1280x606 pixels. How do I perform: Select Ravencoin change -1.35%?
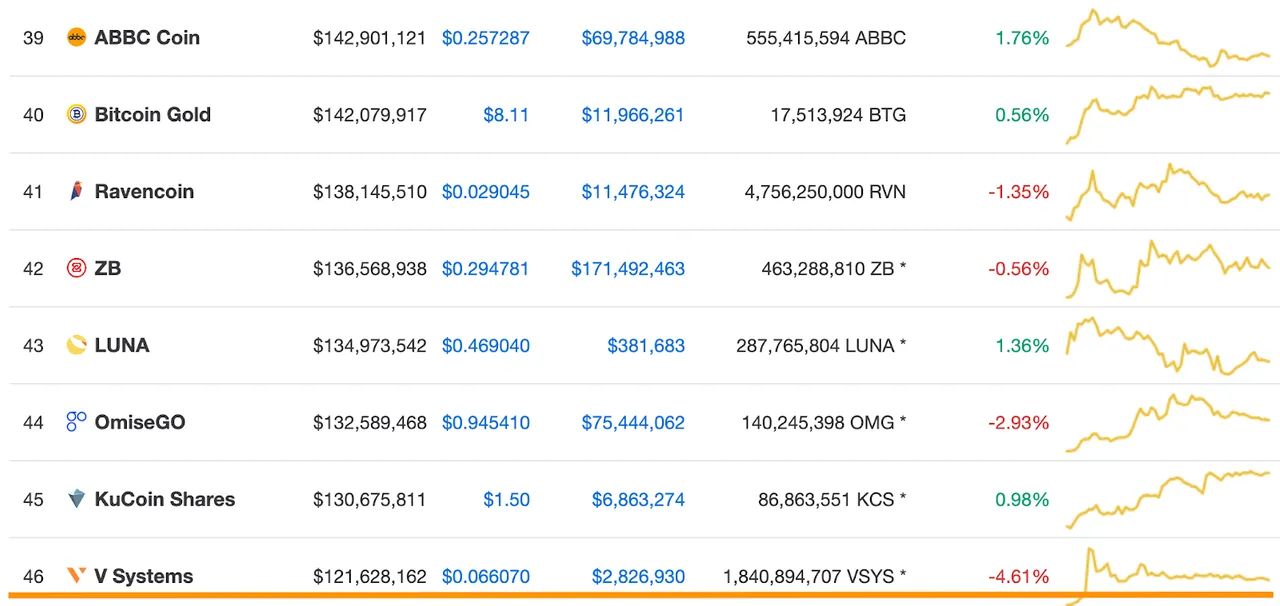point(1019,192)
